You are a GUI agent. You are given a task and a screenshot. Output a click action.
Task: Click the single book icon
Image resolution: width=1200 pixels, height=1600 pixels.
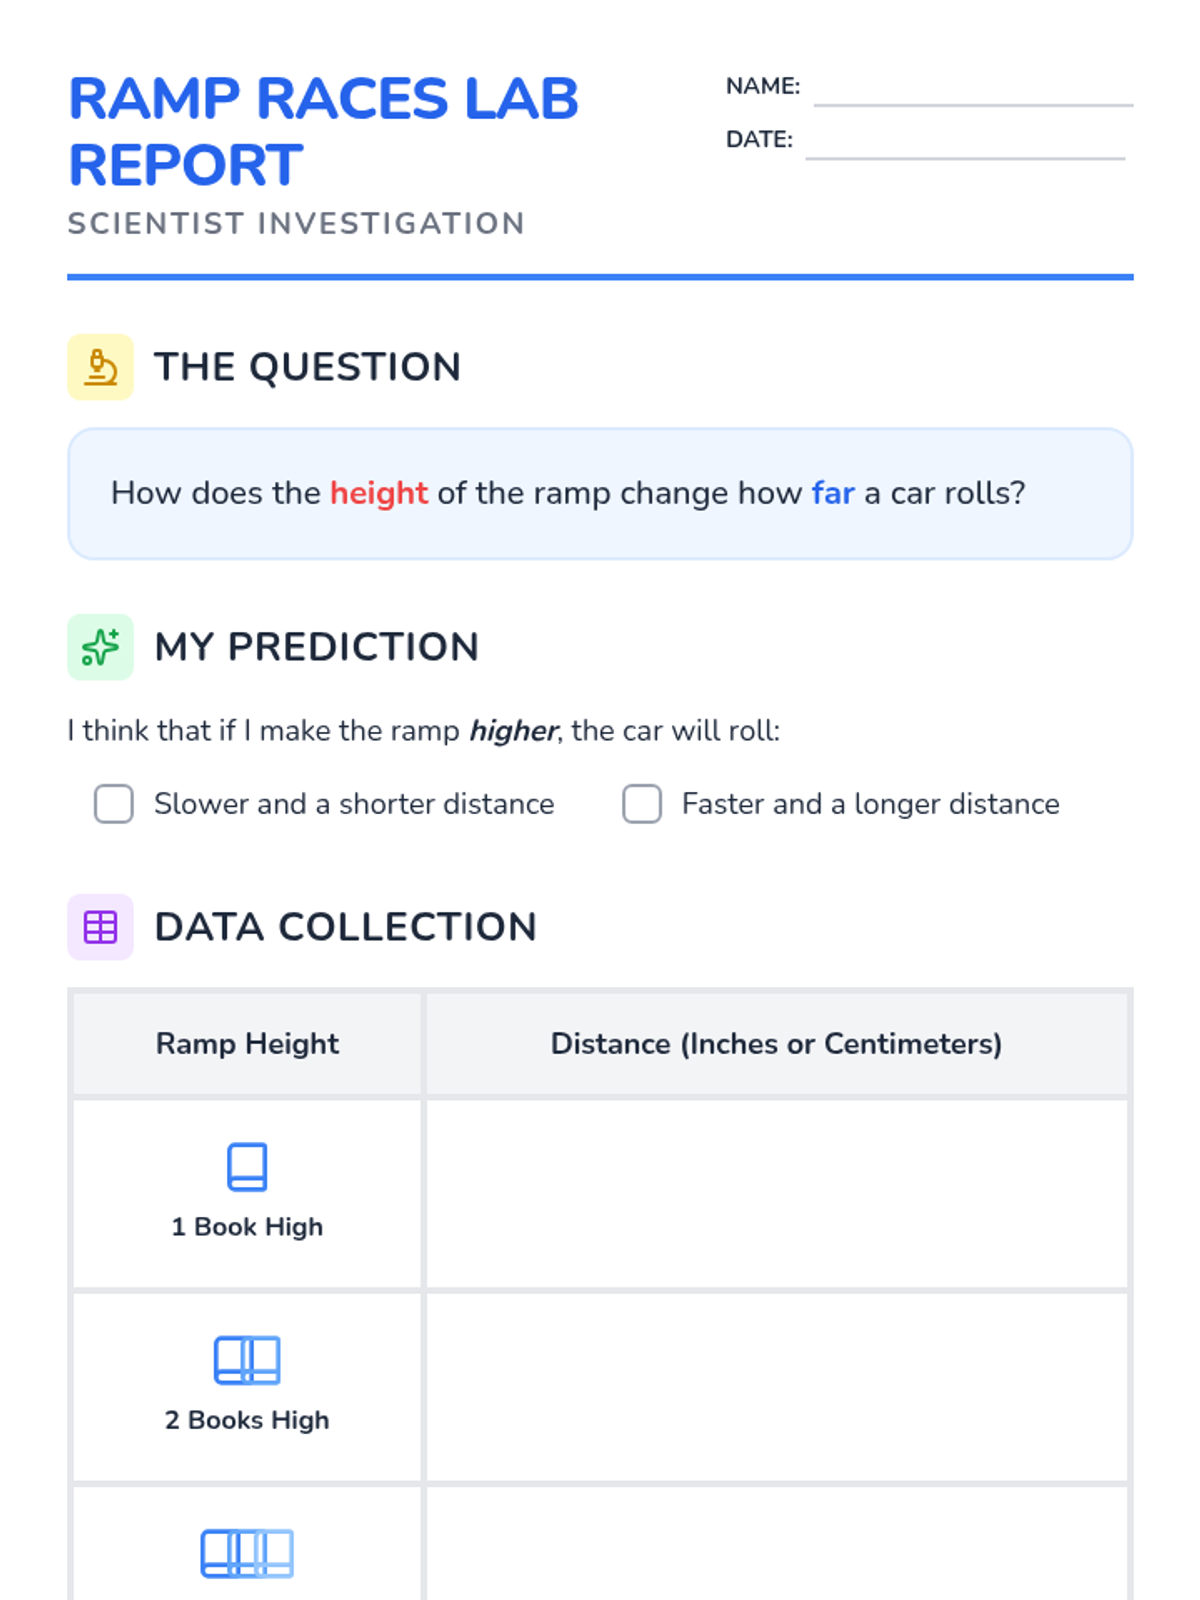(x=247, y=1166)
